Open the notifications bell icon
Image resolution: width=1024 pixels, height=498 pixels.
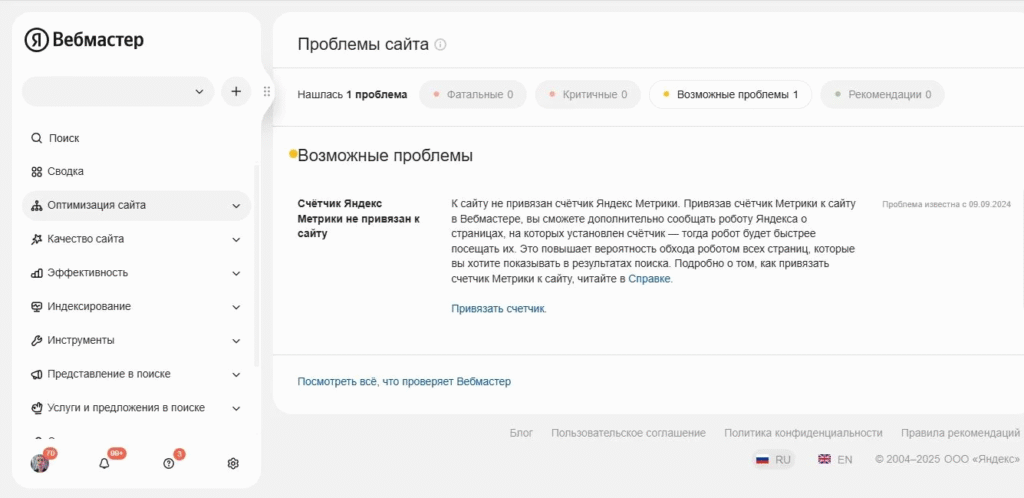pyautogui.click(x=104, y=464)
